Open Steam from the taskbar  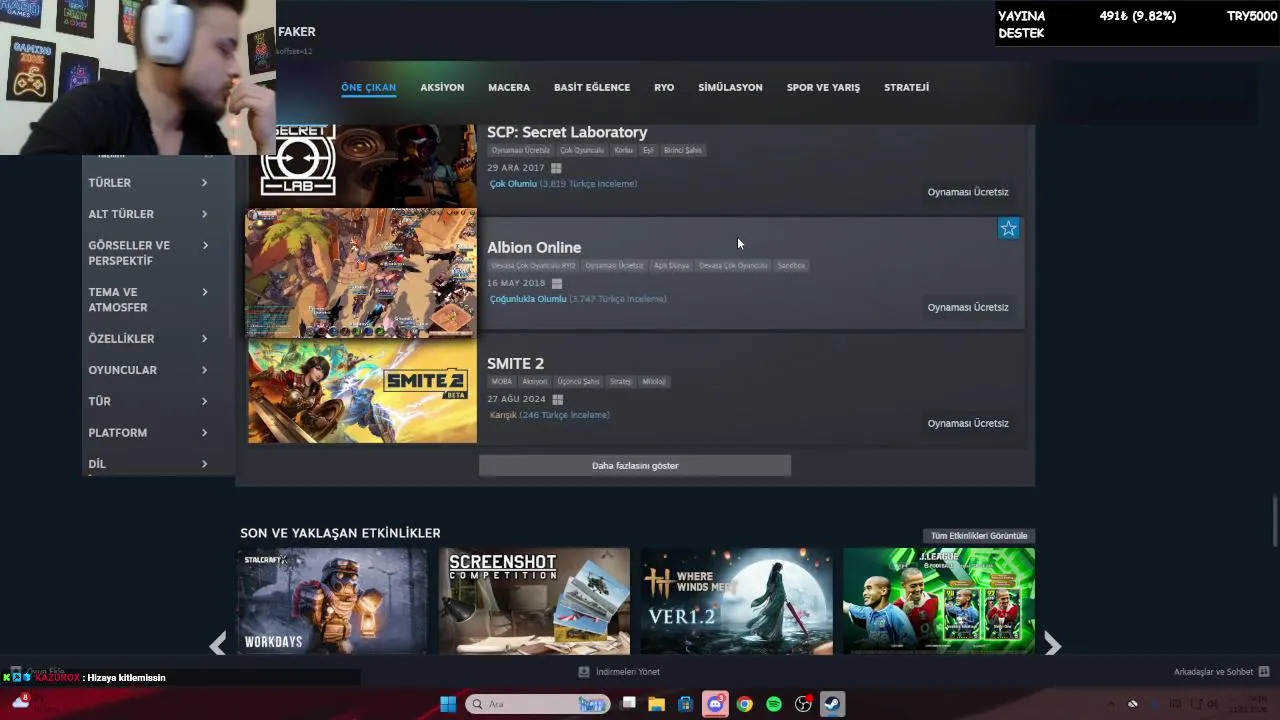[x=831, y=704]
